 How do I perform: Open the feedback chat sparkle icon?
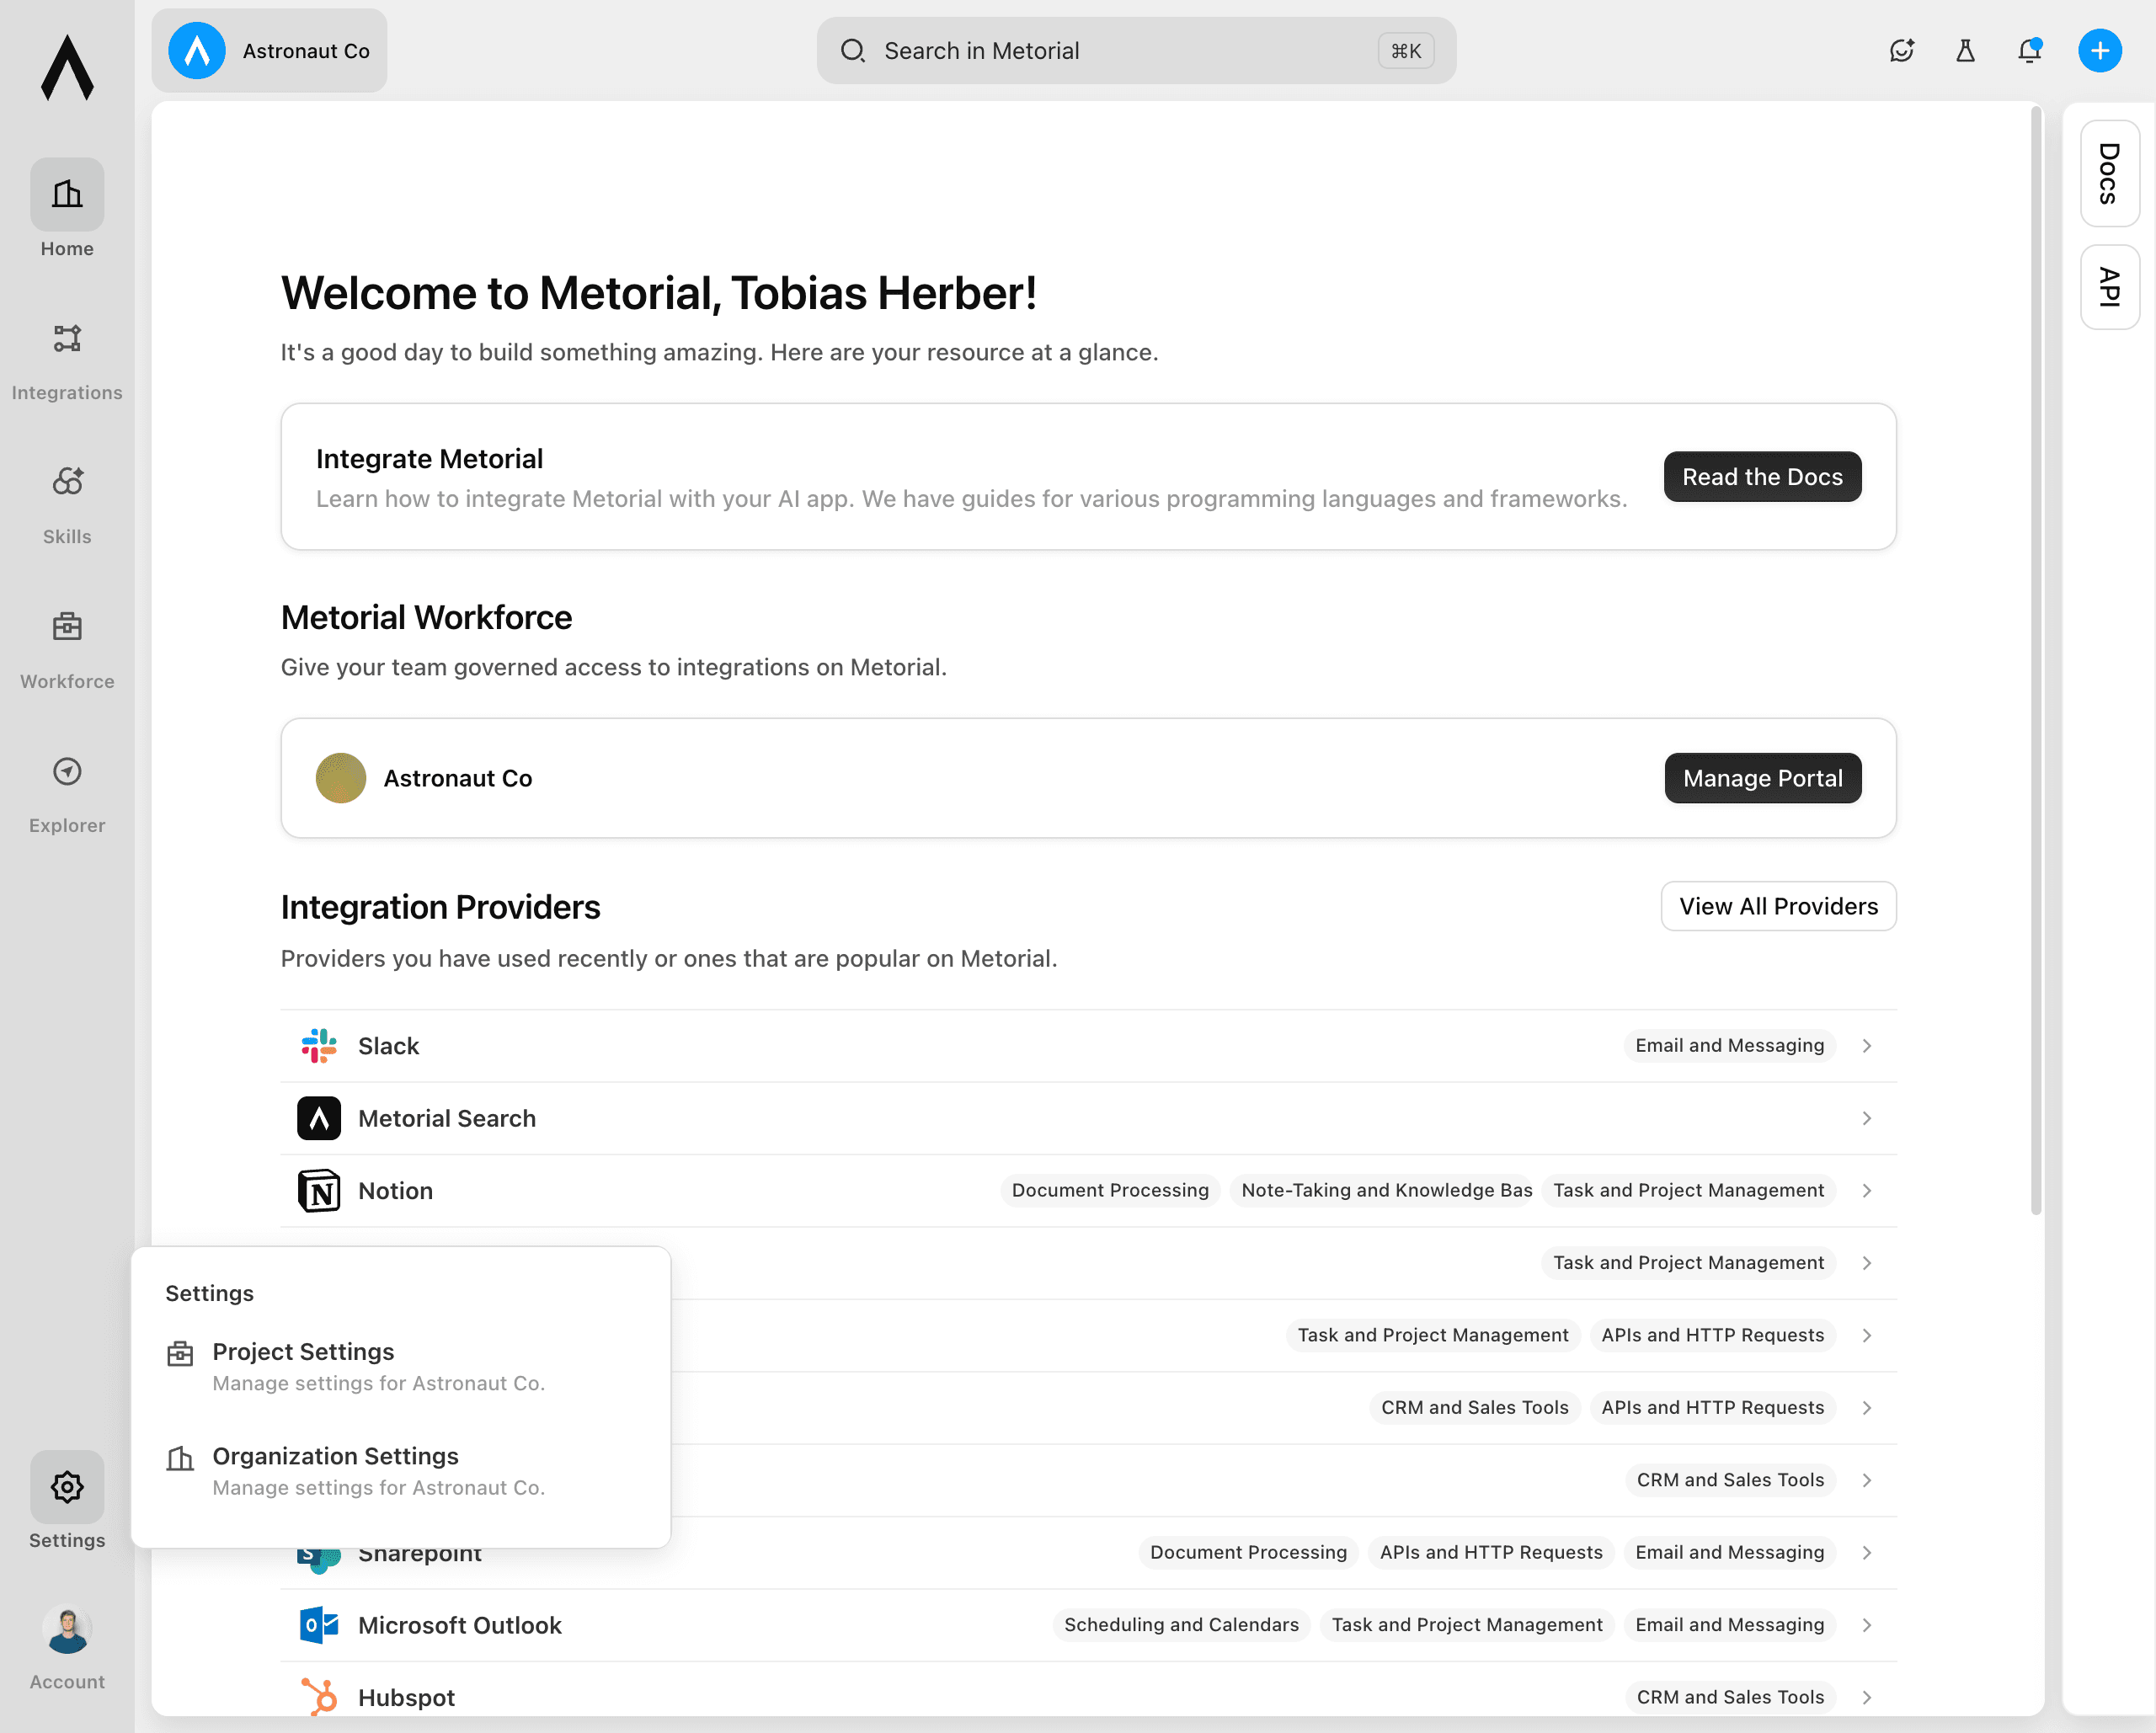(1901, 50)
